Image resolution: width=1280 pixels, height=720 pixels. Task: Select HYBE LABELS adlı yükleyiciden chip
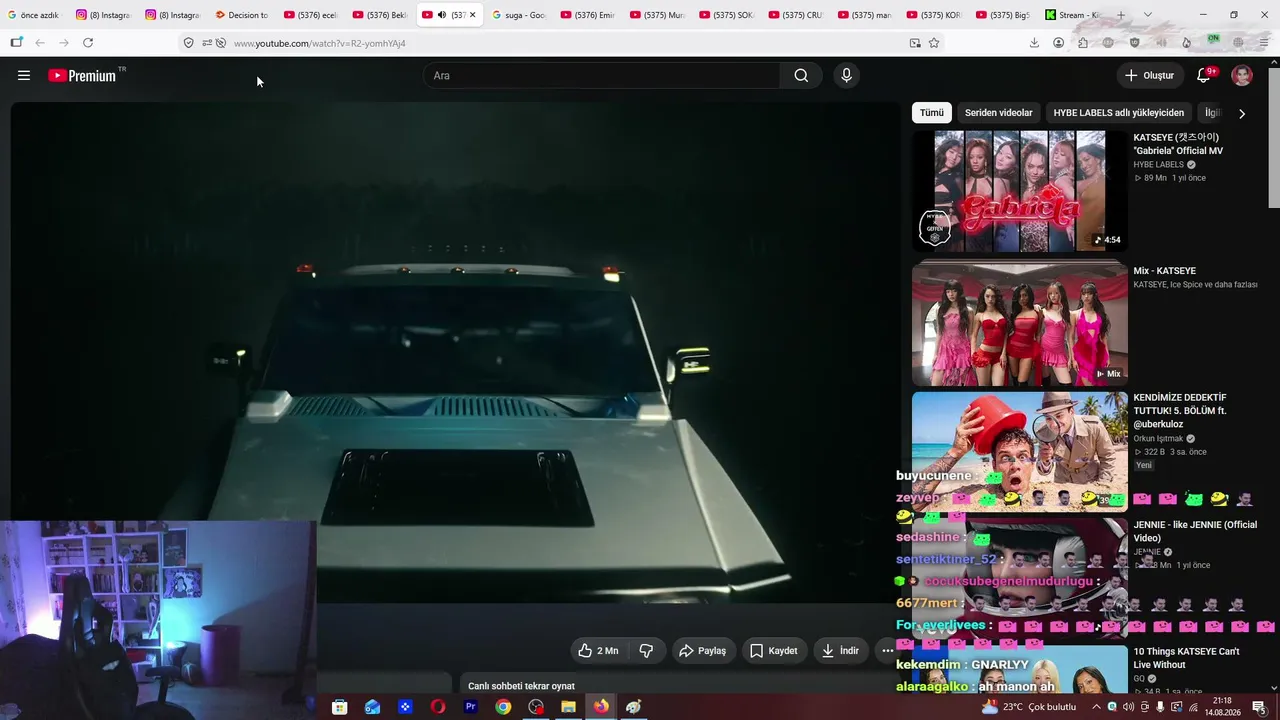tap(1118, 113)
